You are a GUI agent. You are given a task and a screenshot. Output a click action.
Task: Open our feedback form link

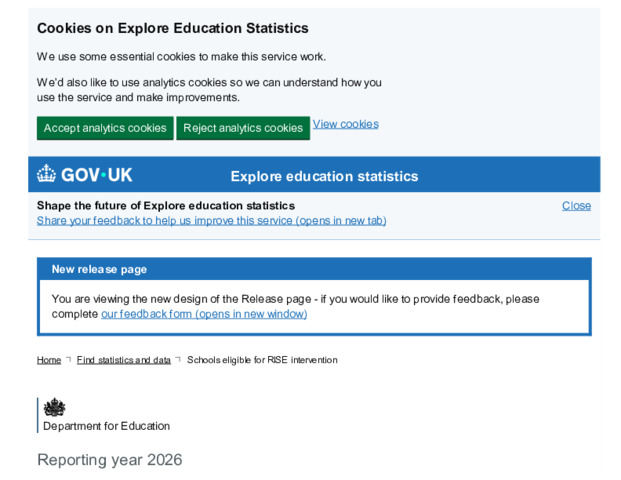pyautogui.click(x=204, y=314)
